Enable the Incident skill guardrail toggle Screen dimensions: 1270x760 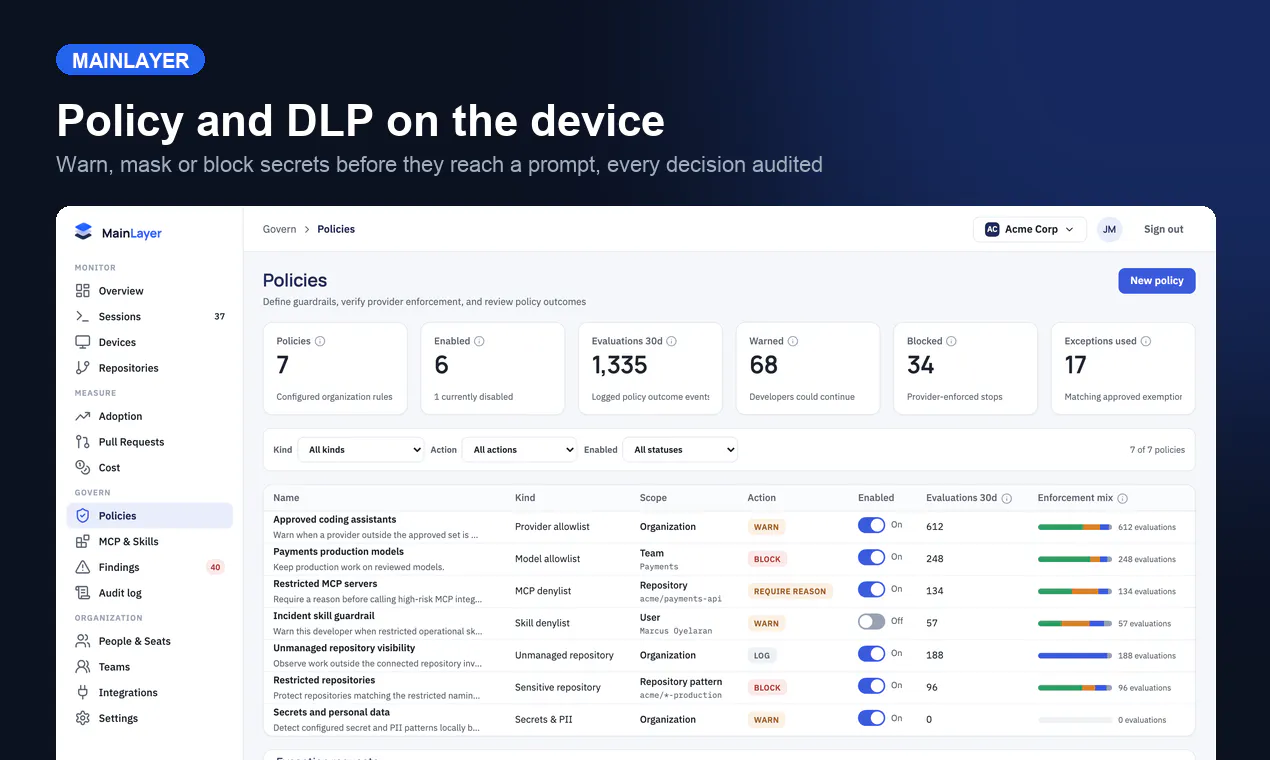pos(871,621)
